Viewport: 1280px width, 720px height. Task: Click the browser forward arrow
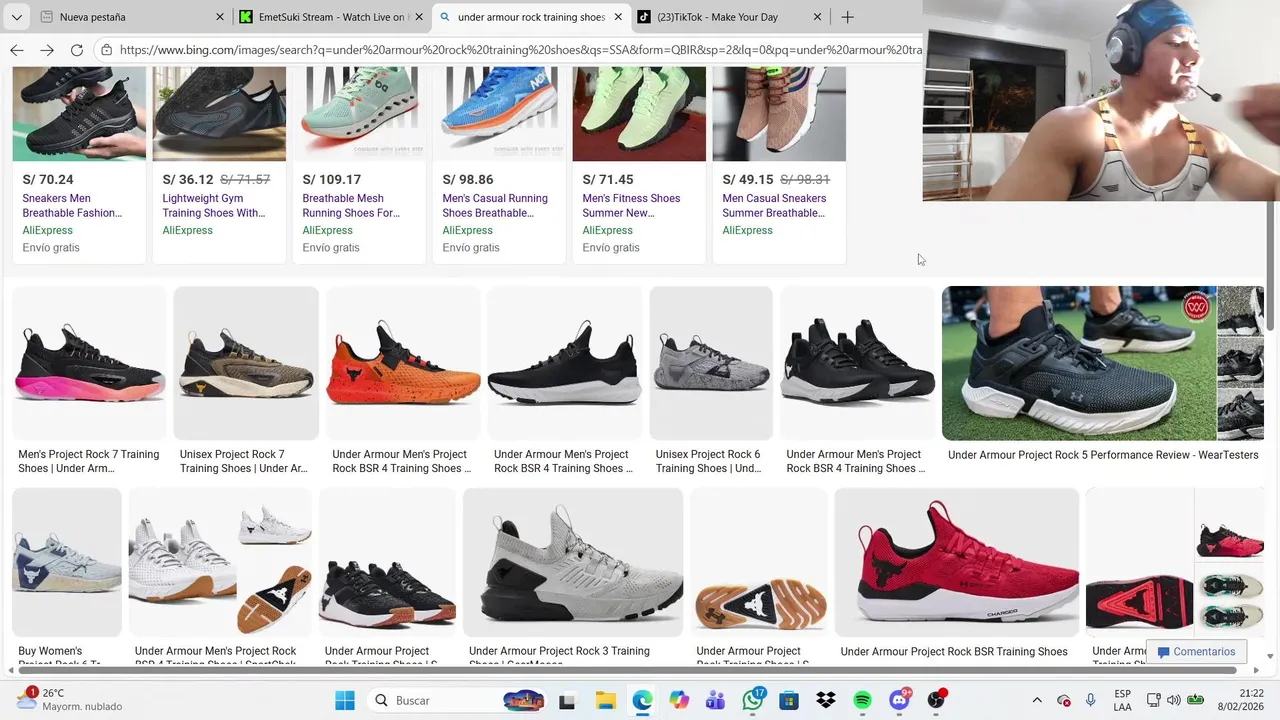click(47, 49)
